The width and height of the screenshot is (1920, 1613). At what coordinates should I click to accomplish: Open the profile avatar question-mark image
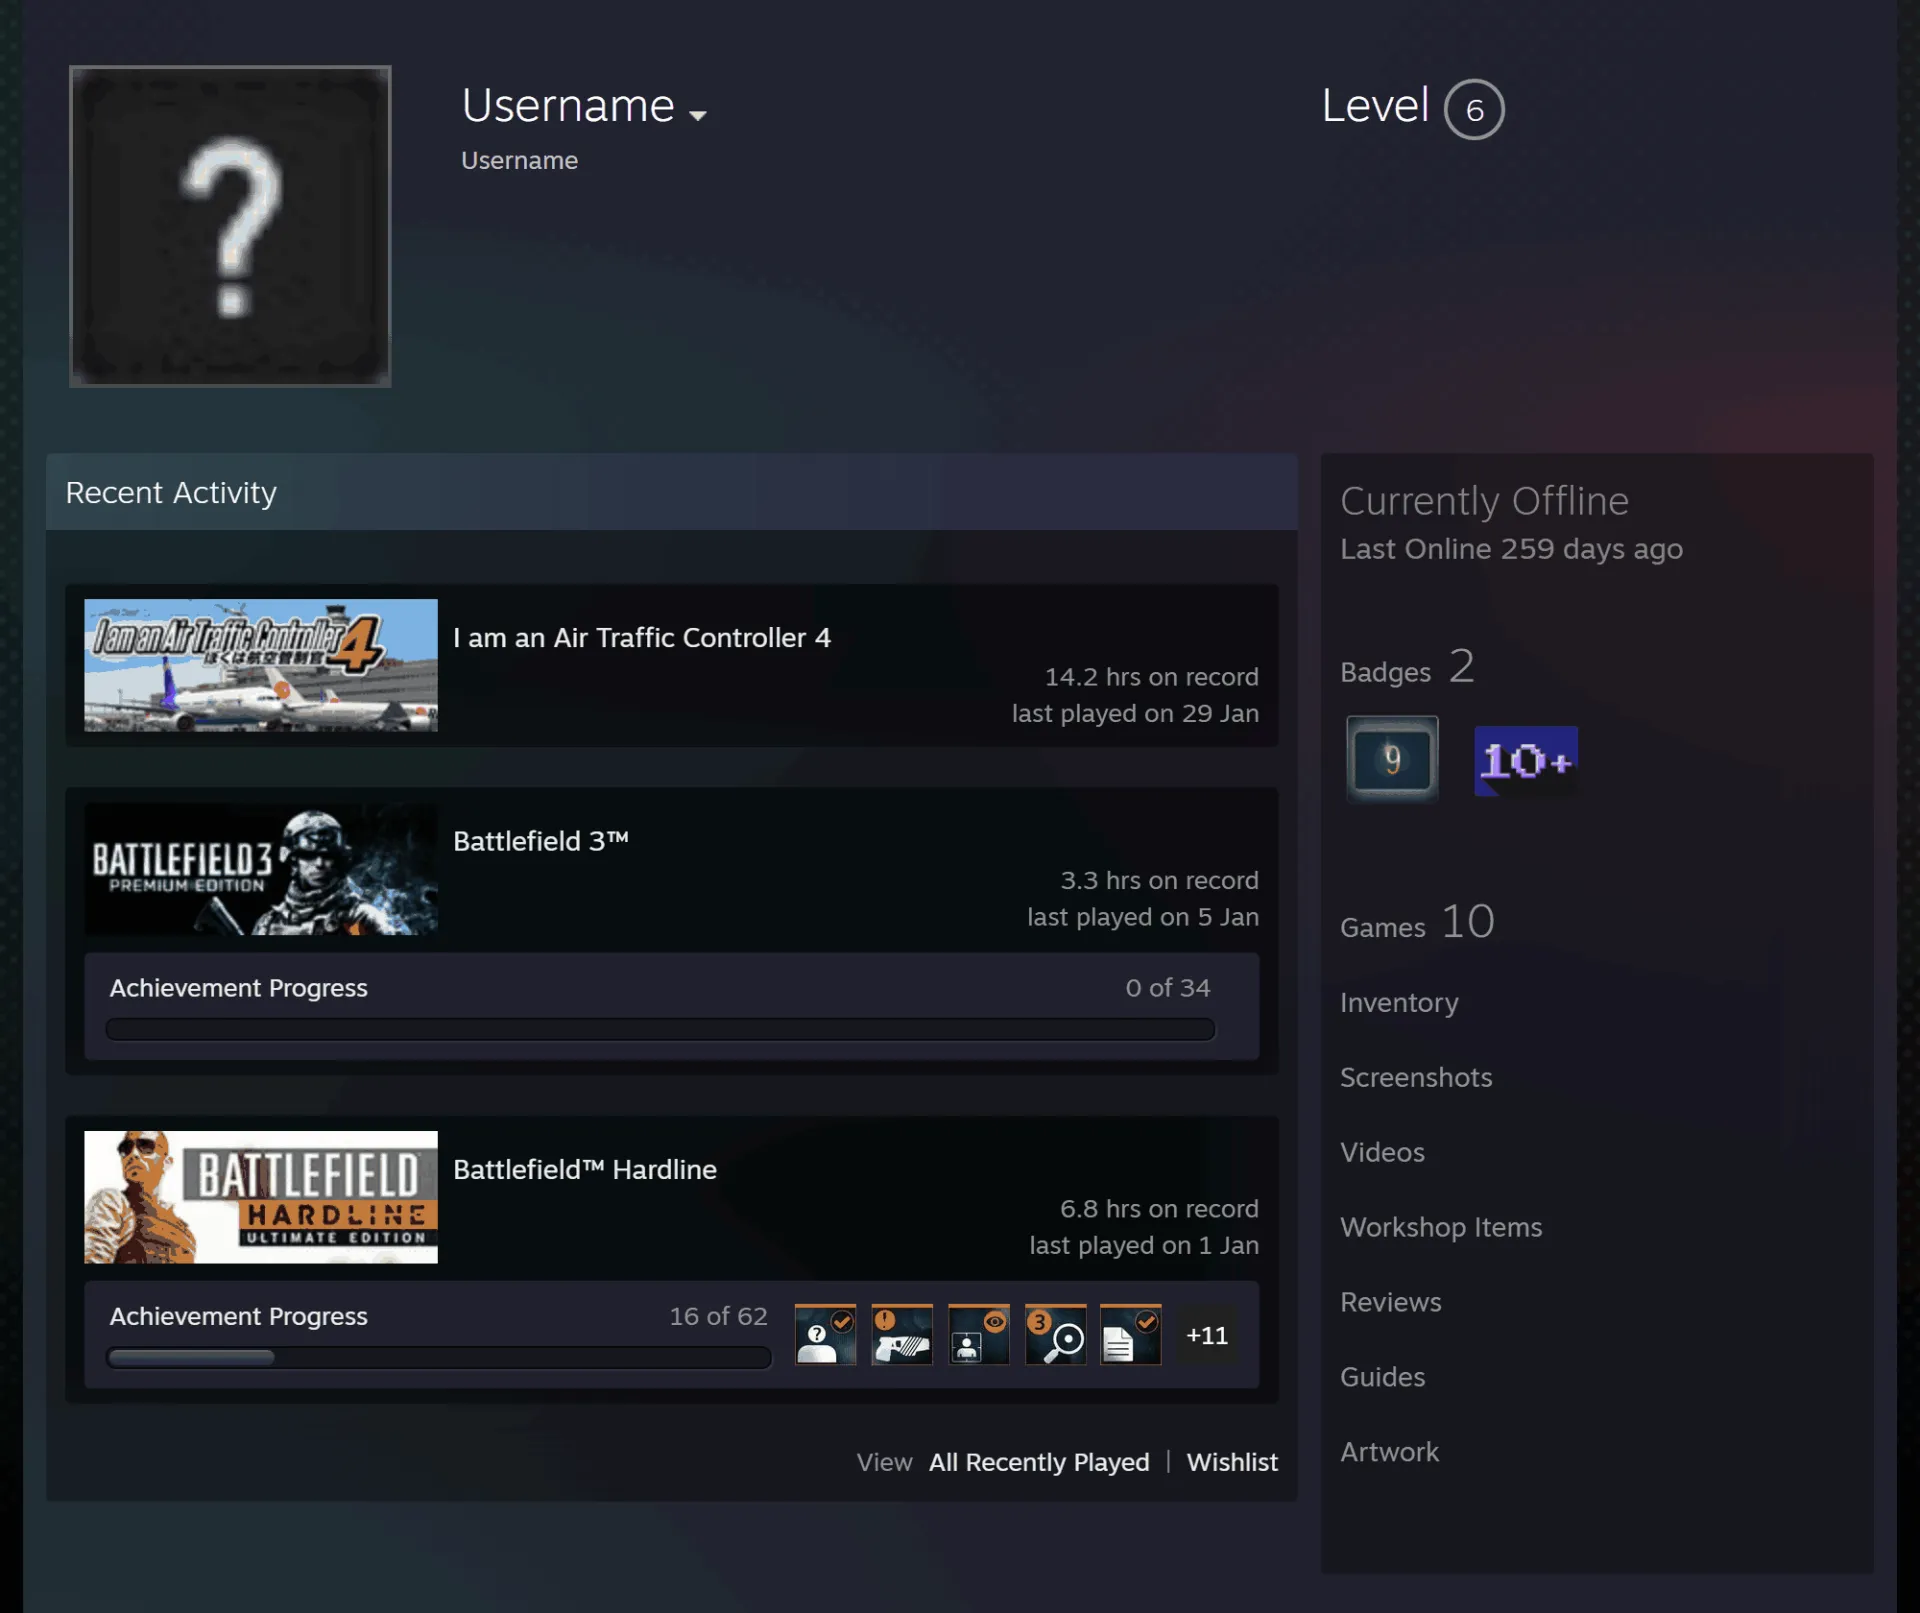(x=230, y=226)
